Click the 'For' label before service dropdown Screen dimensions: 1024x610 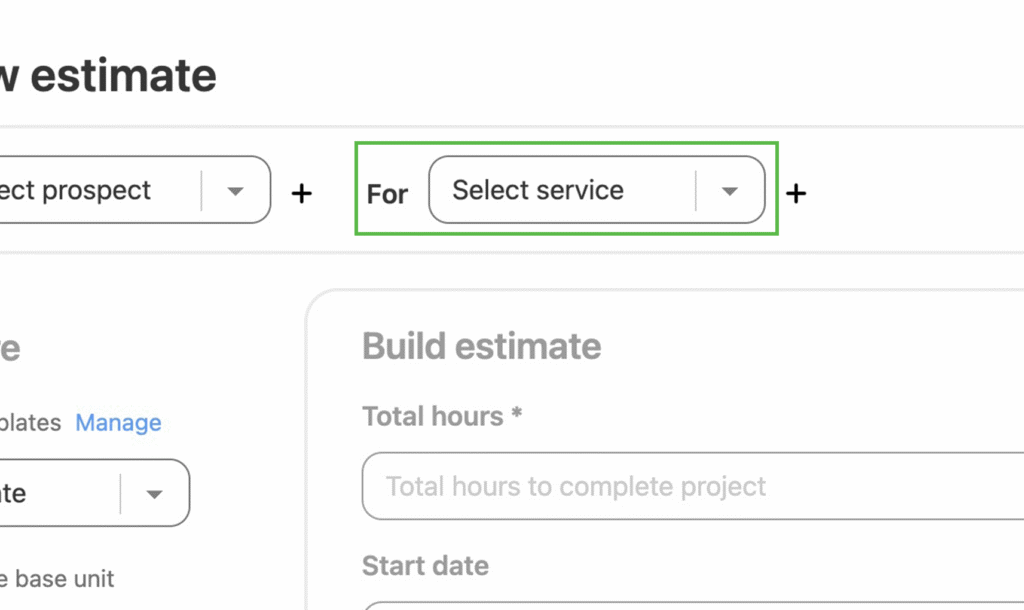(387, 193)
